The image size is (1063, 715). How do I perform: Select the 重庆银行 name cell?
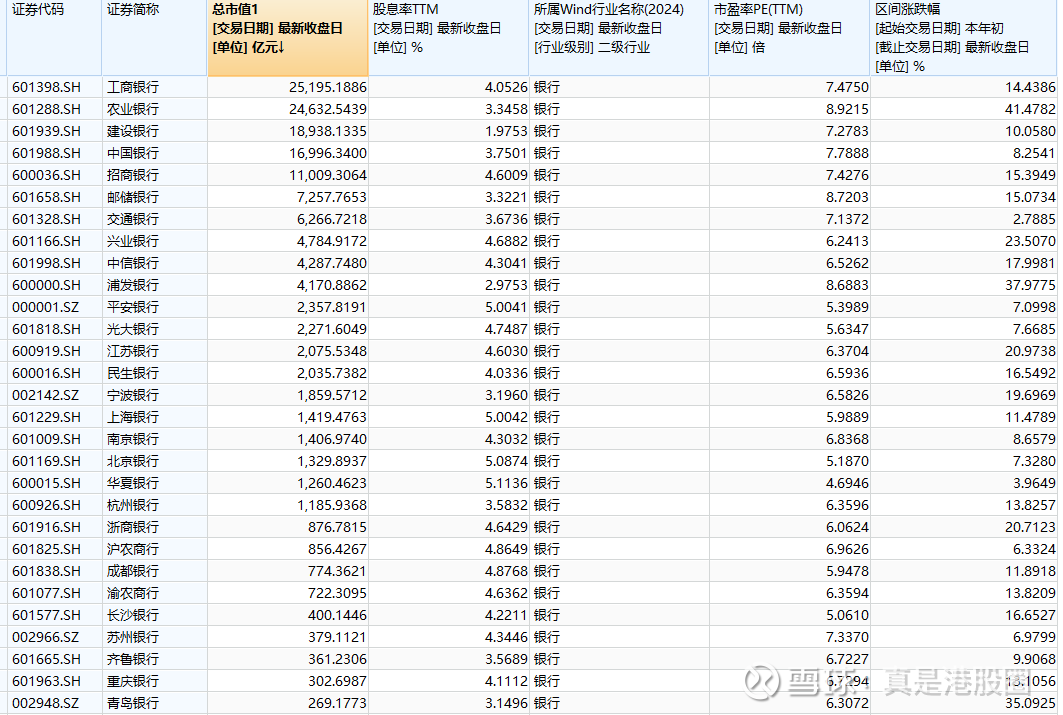tap(133, 682)
